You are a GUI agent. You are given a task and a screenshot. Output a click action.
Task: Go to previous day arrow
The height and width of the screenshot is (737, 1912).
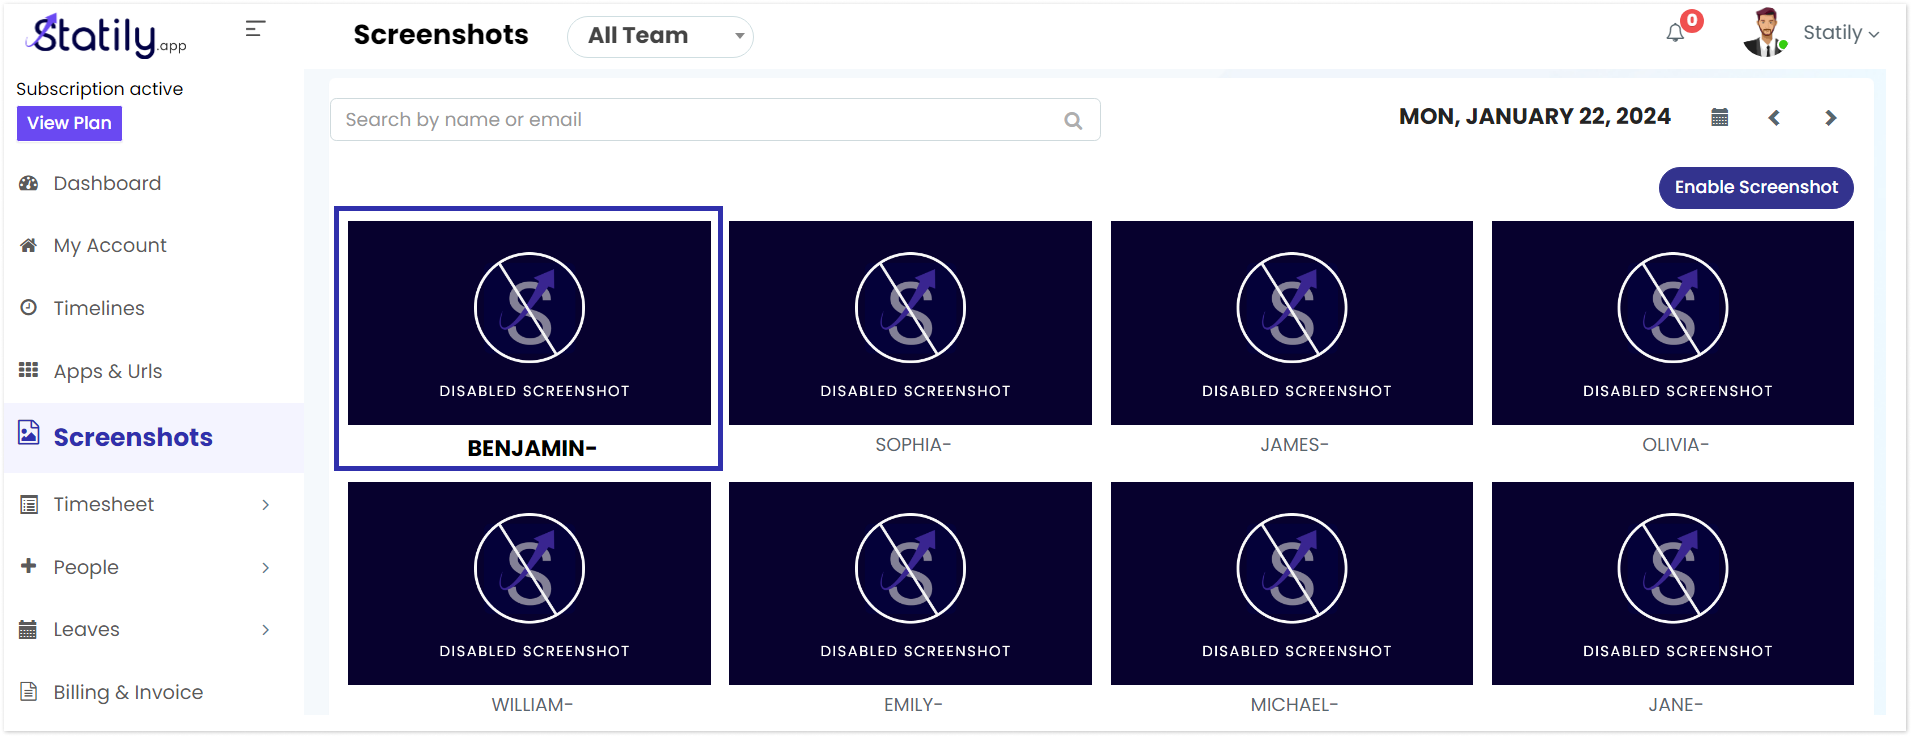pos(1774,118)
